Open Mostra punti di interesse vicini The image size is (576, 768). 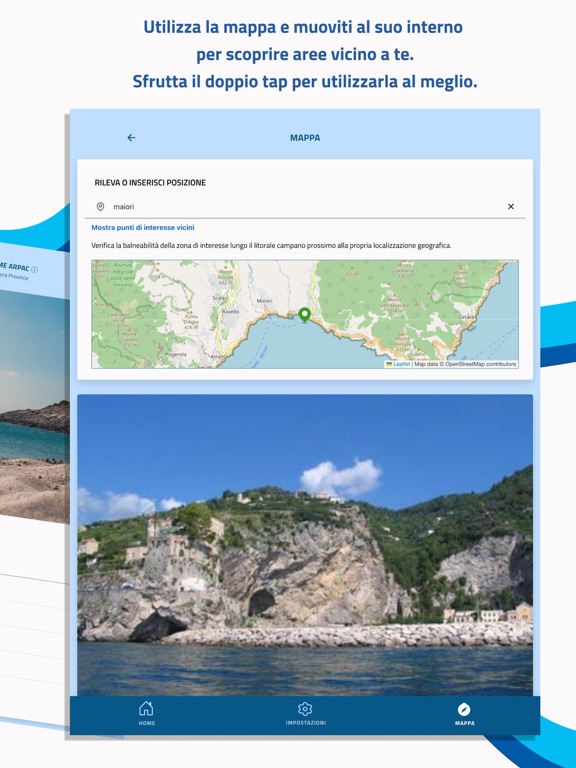143,227
